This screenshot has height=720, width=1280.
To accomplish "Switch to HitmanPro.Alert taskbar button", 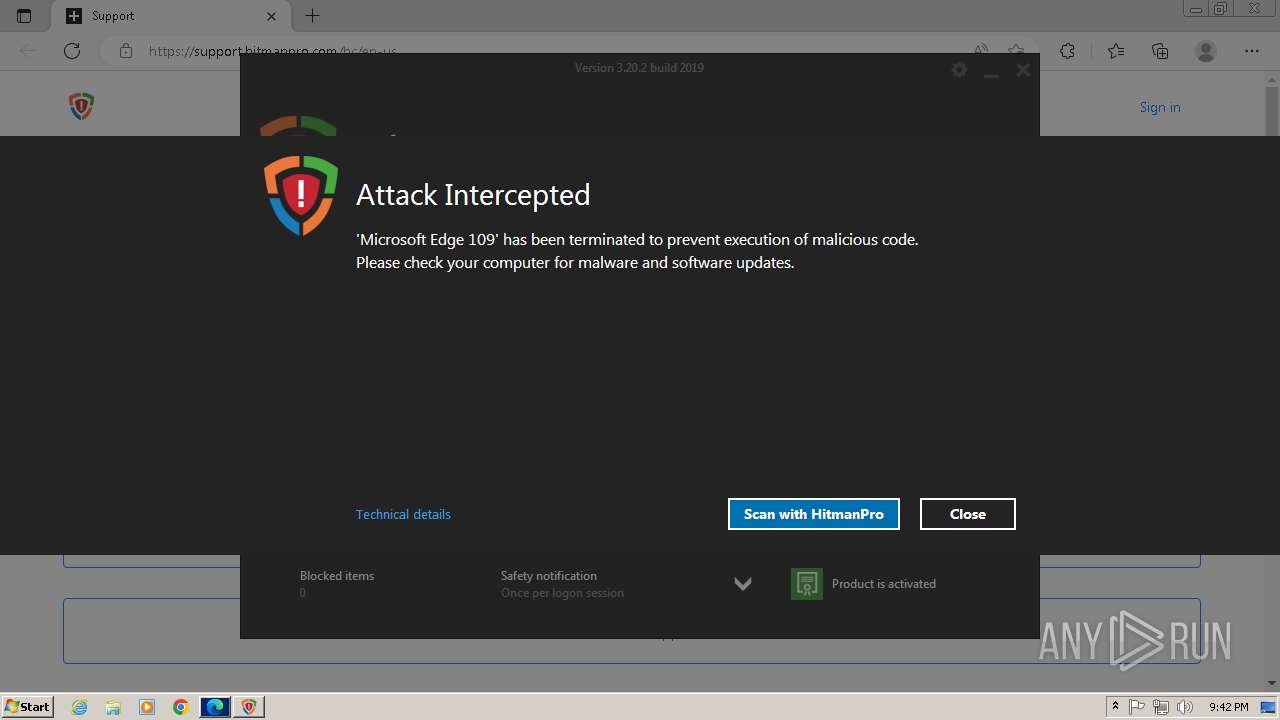I will point(249,707).
